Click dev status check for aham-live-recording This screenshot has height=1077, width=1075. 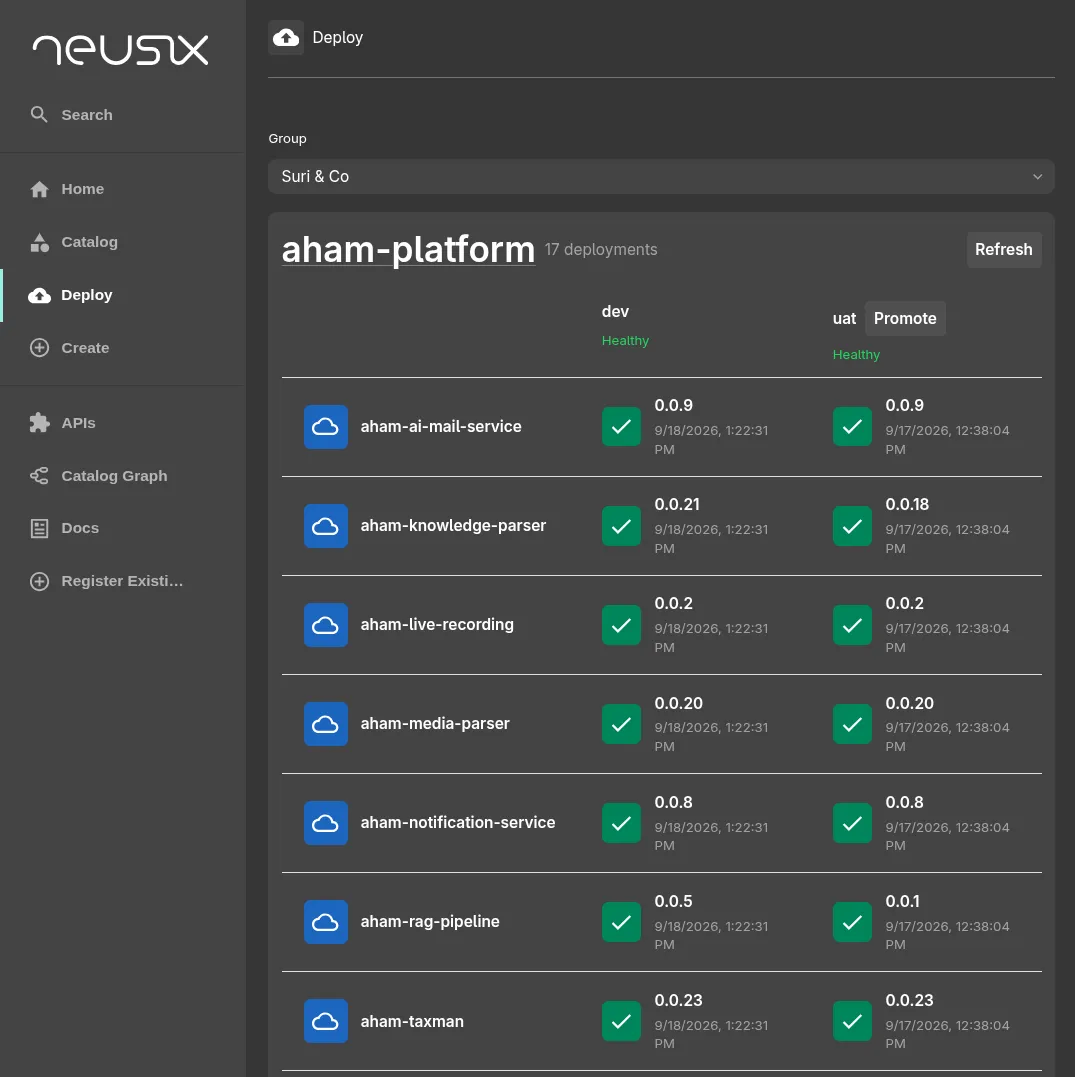tap(621, 625)
